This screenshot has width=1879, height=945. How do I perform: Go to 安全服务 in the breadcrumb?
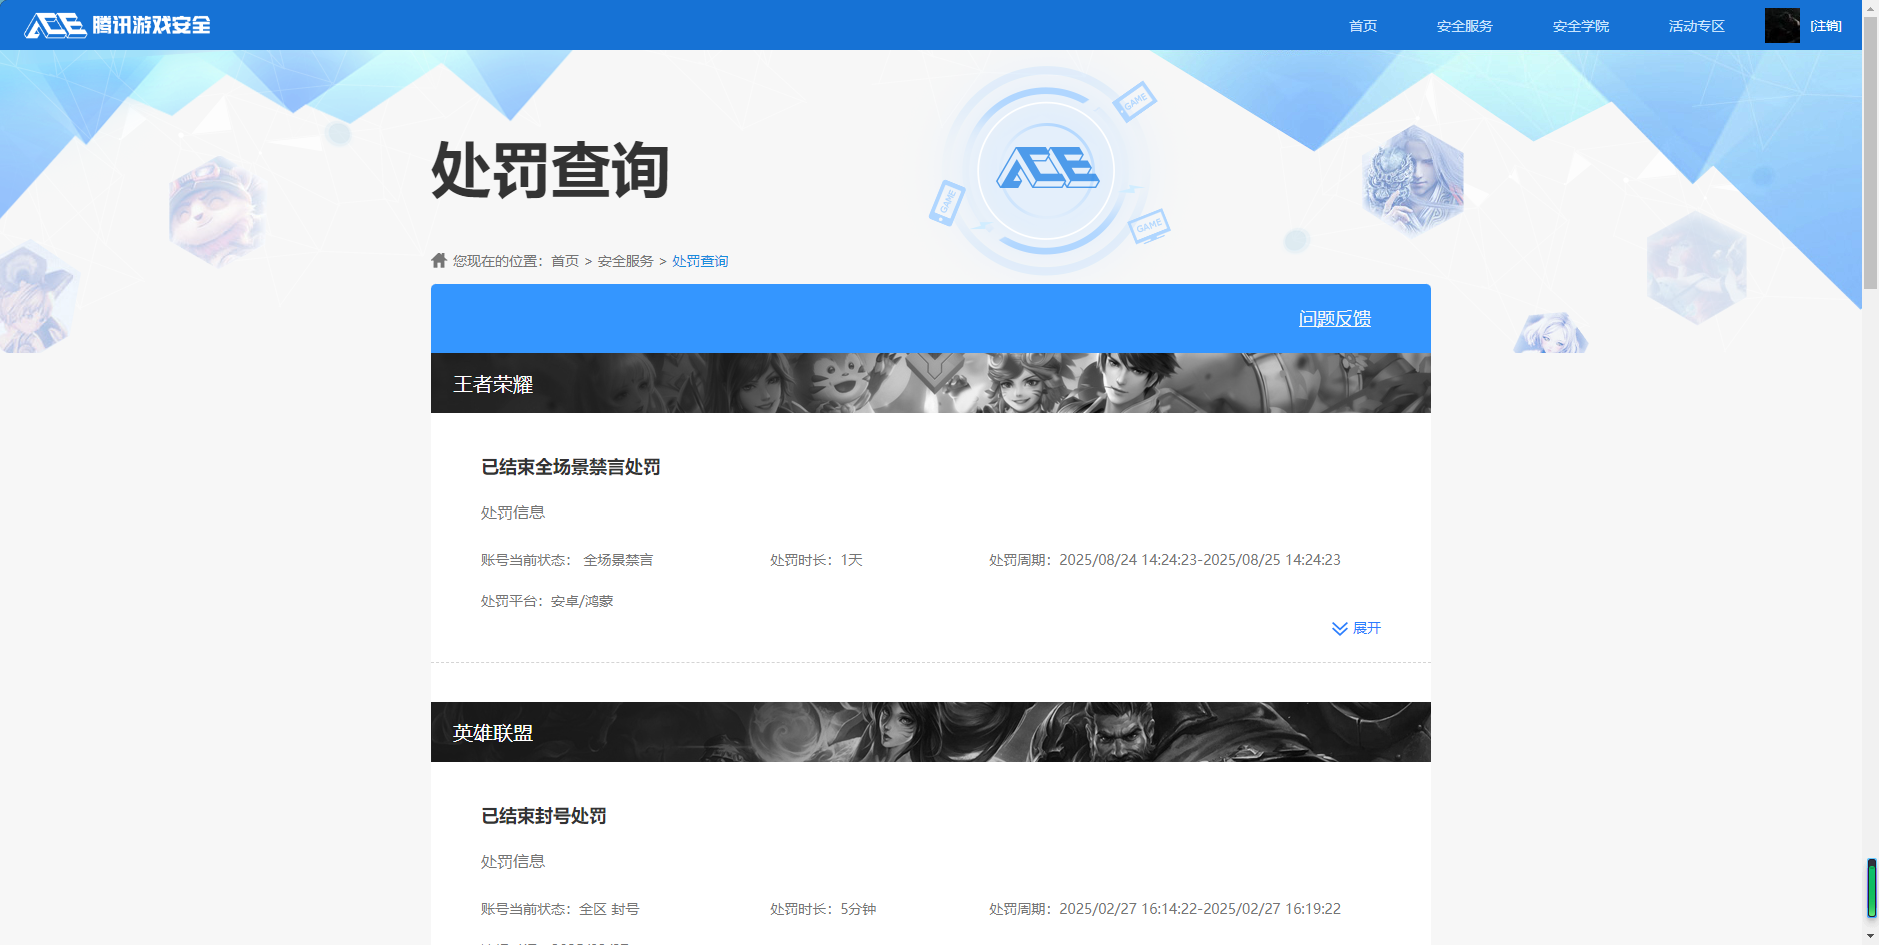tap(626, 261)
